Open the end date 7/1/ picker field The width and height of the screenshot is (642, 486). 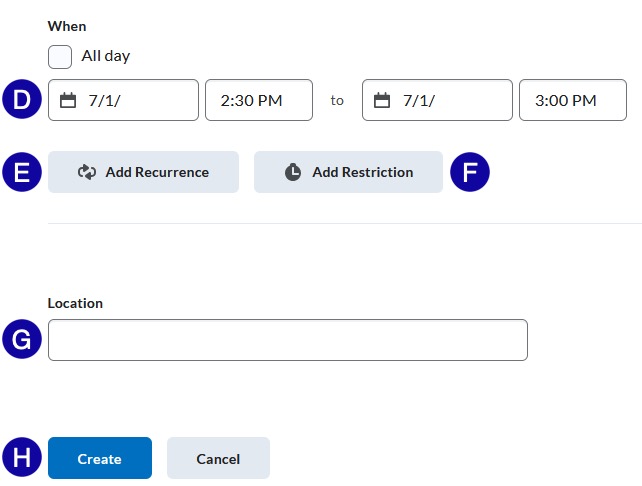point(437,100)
